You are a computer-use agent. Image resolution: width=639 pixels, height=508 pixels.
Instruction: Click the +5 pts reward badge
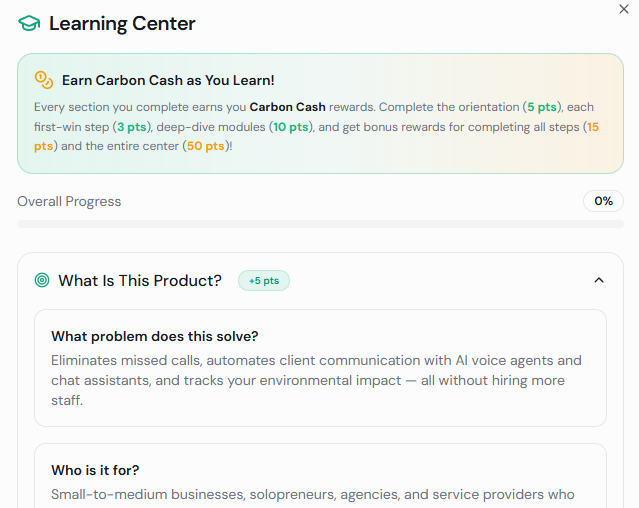tap(264, 281)
